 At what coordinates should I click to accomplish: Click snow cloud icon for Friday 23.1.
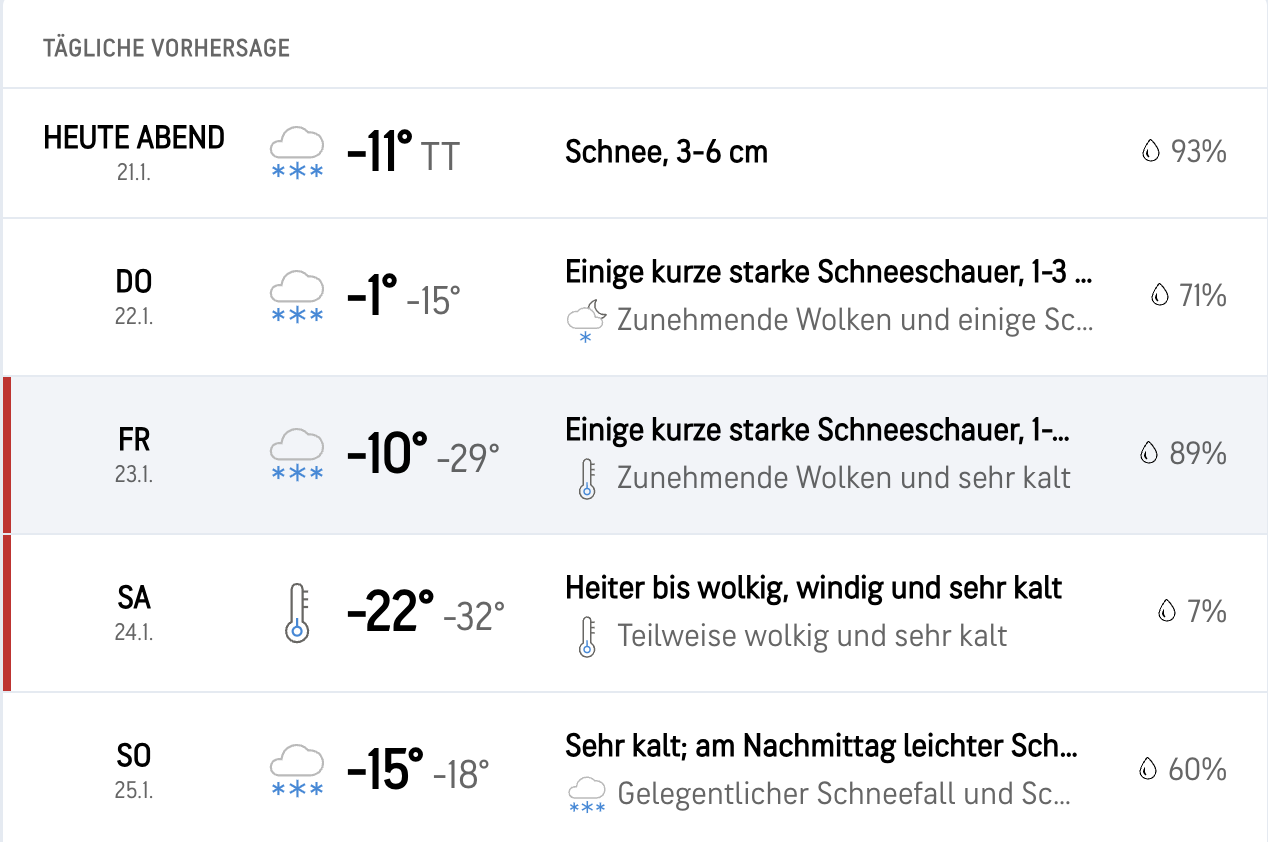point(297,455)
